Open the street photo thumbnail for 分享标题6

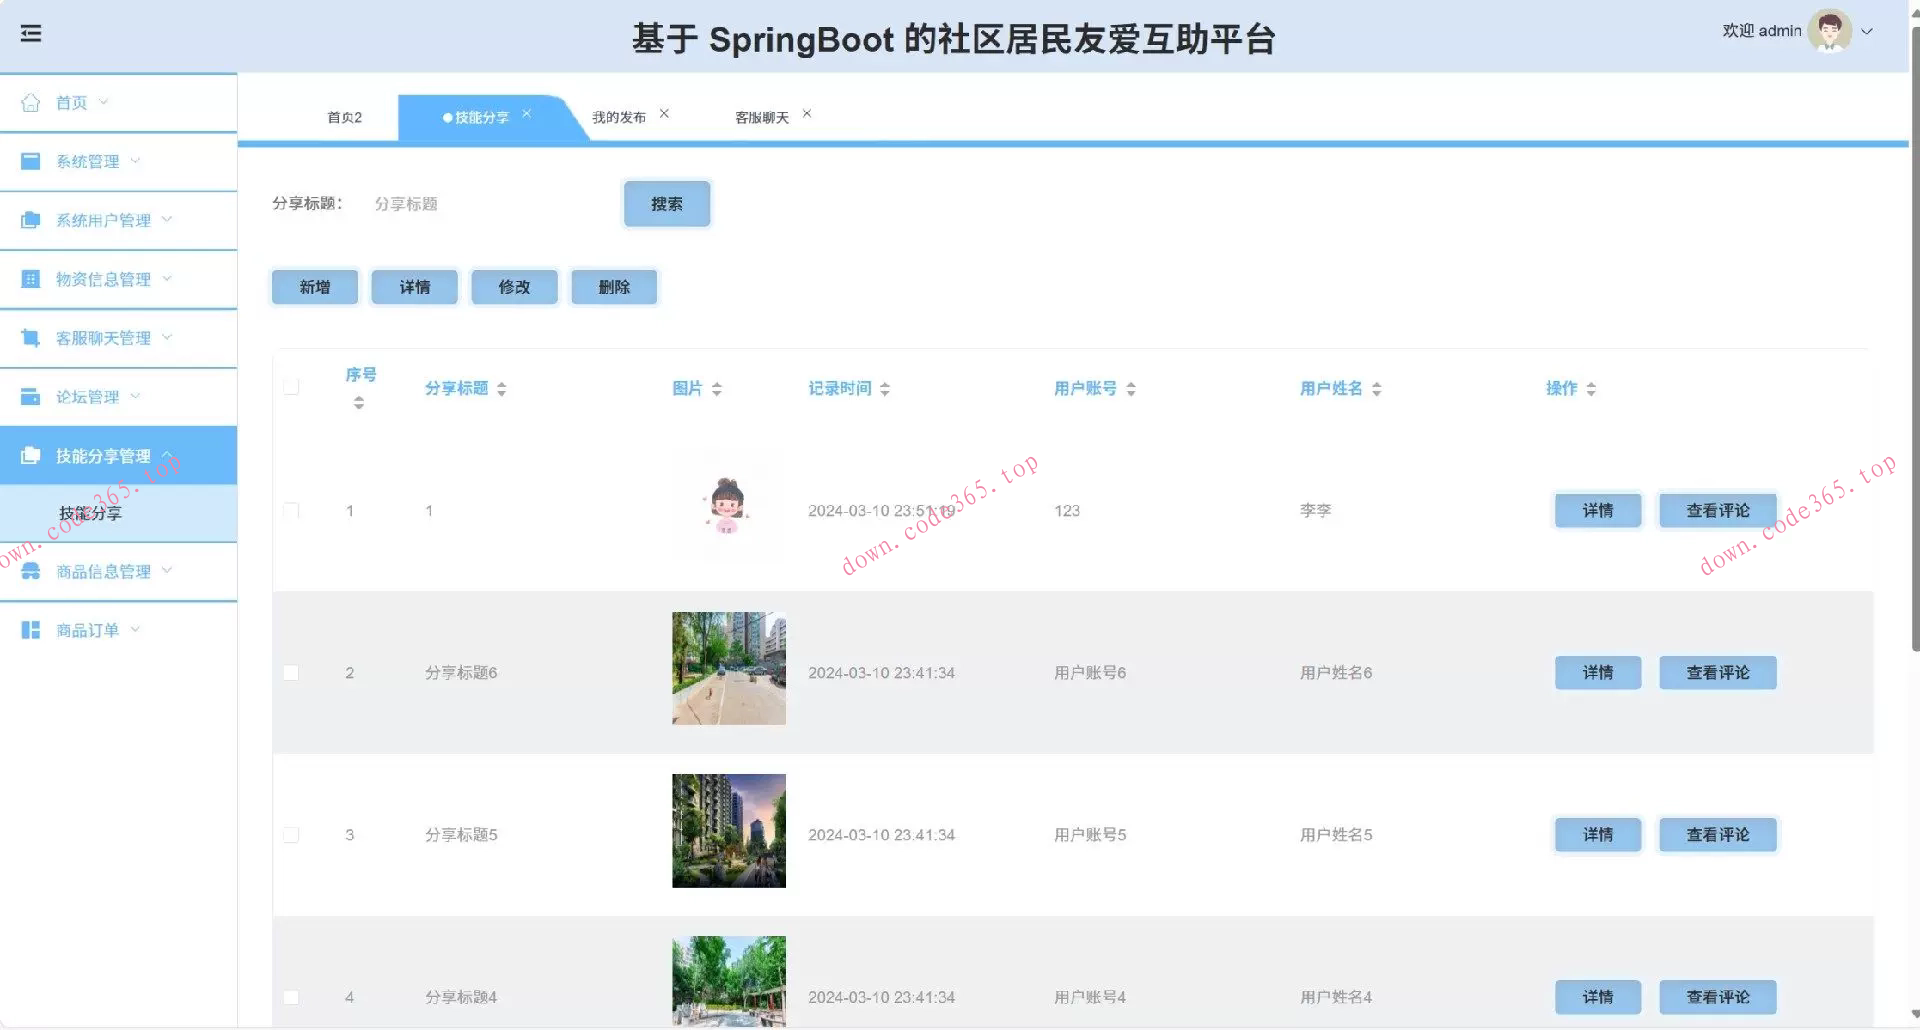[x=729, y=668]
